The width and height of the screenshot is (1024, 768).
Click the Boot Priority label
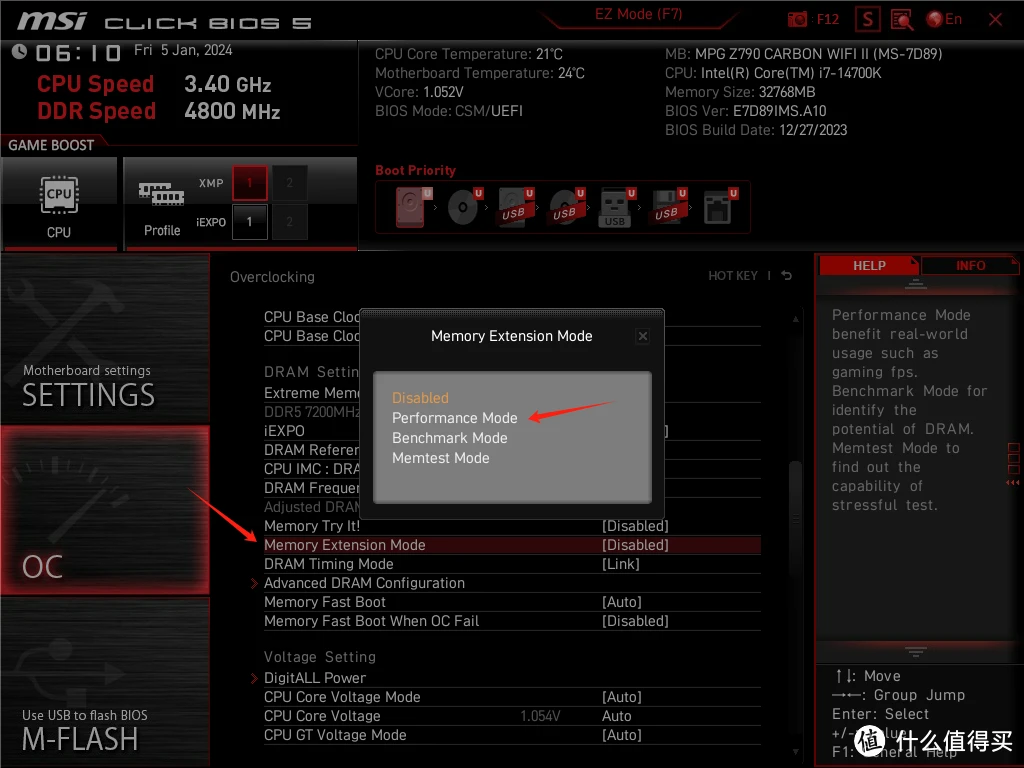[x=415, y=170]
